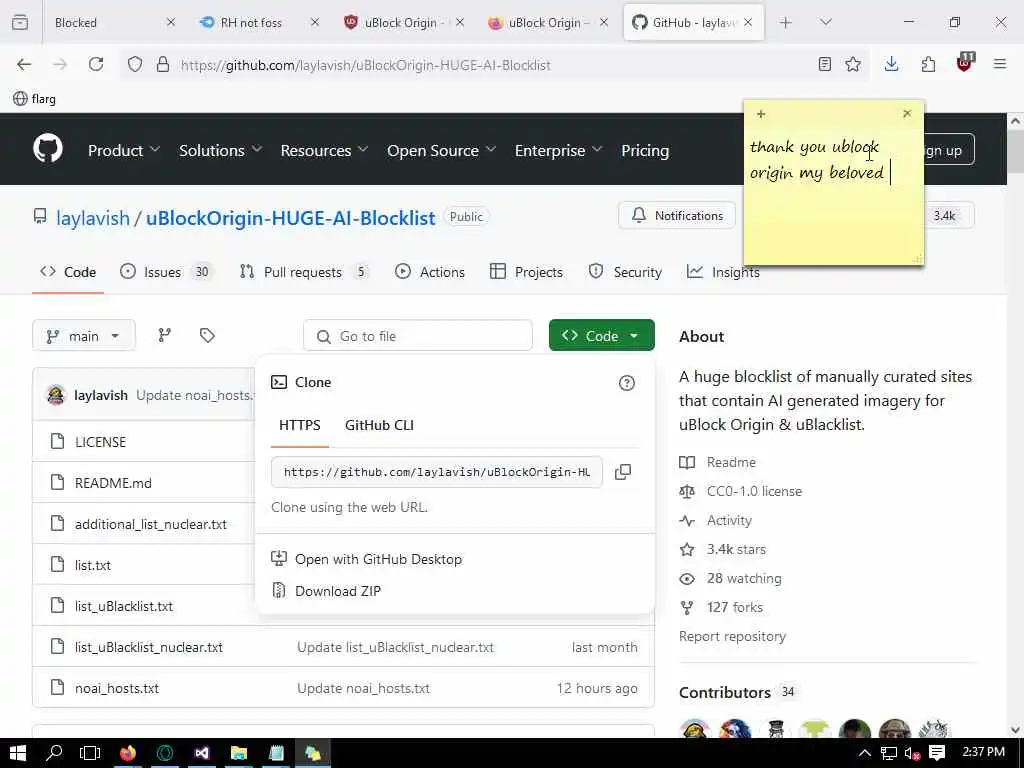Click the browser address bar URL
The image size is (1024, 768).
click(366, 65)
